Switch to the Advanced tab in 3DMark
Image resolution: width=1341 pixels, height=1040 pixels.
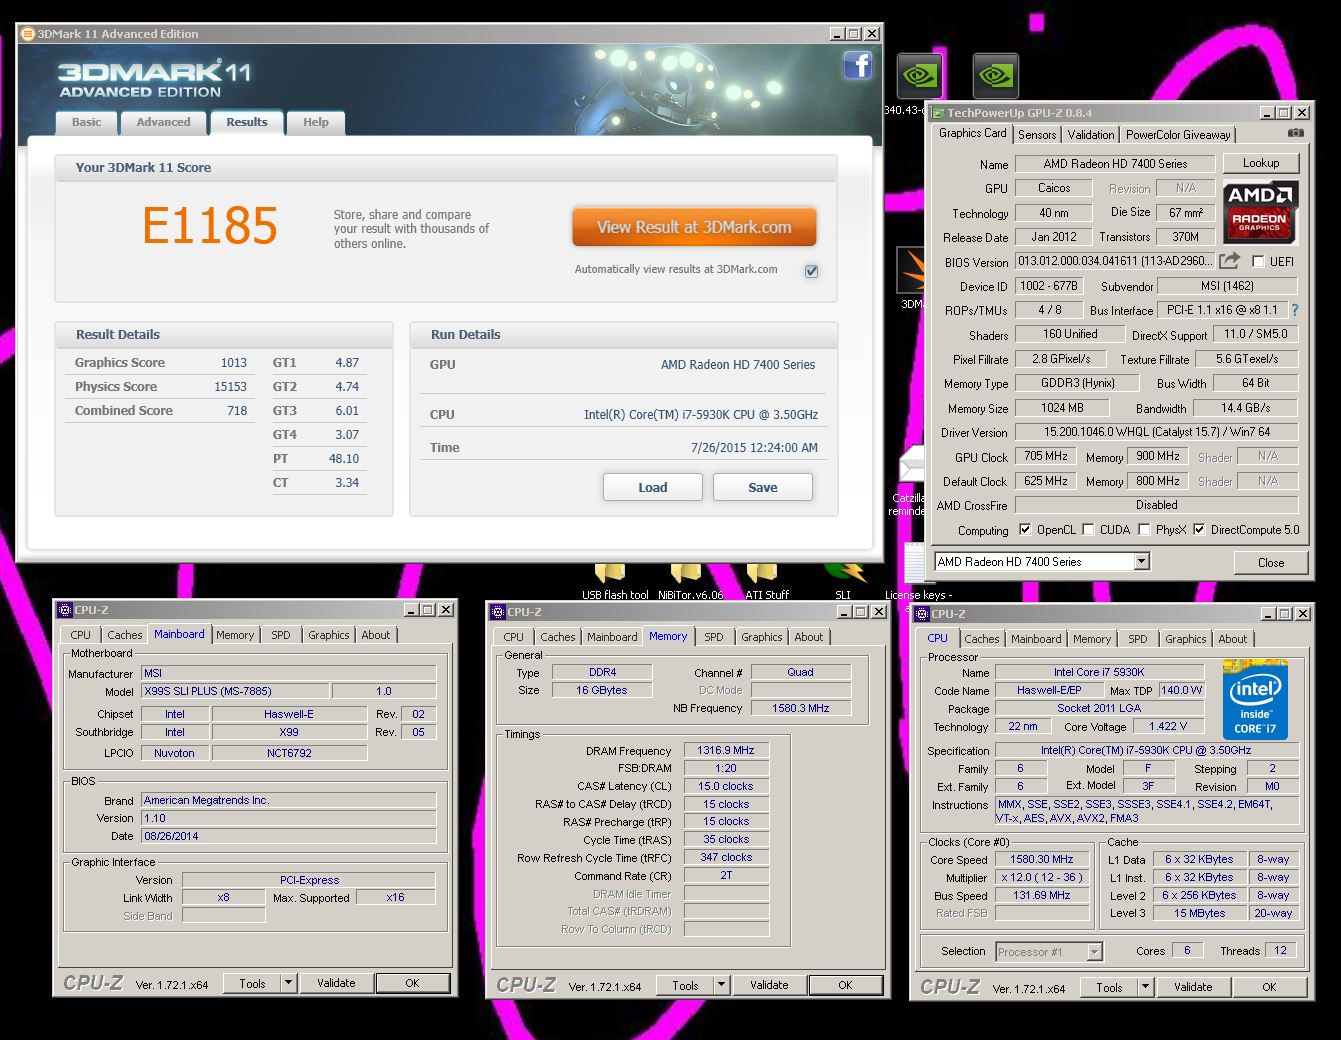coord(163,122)
